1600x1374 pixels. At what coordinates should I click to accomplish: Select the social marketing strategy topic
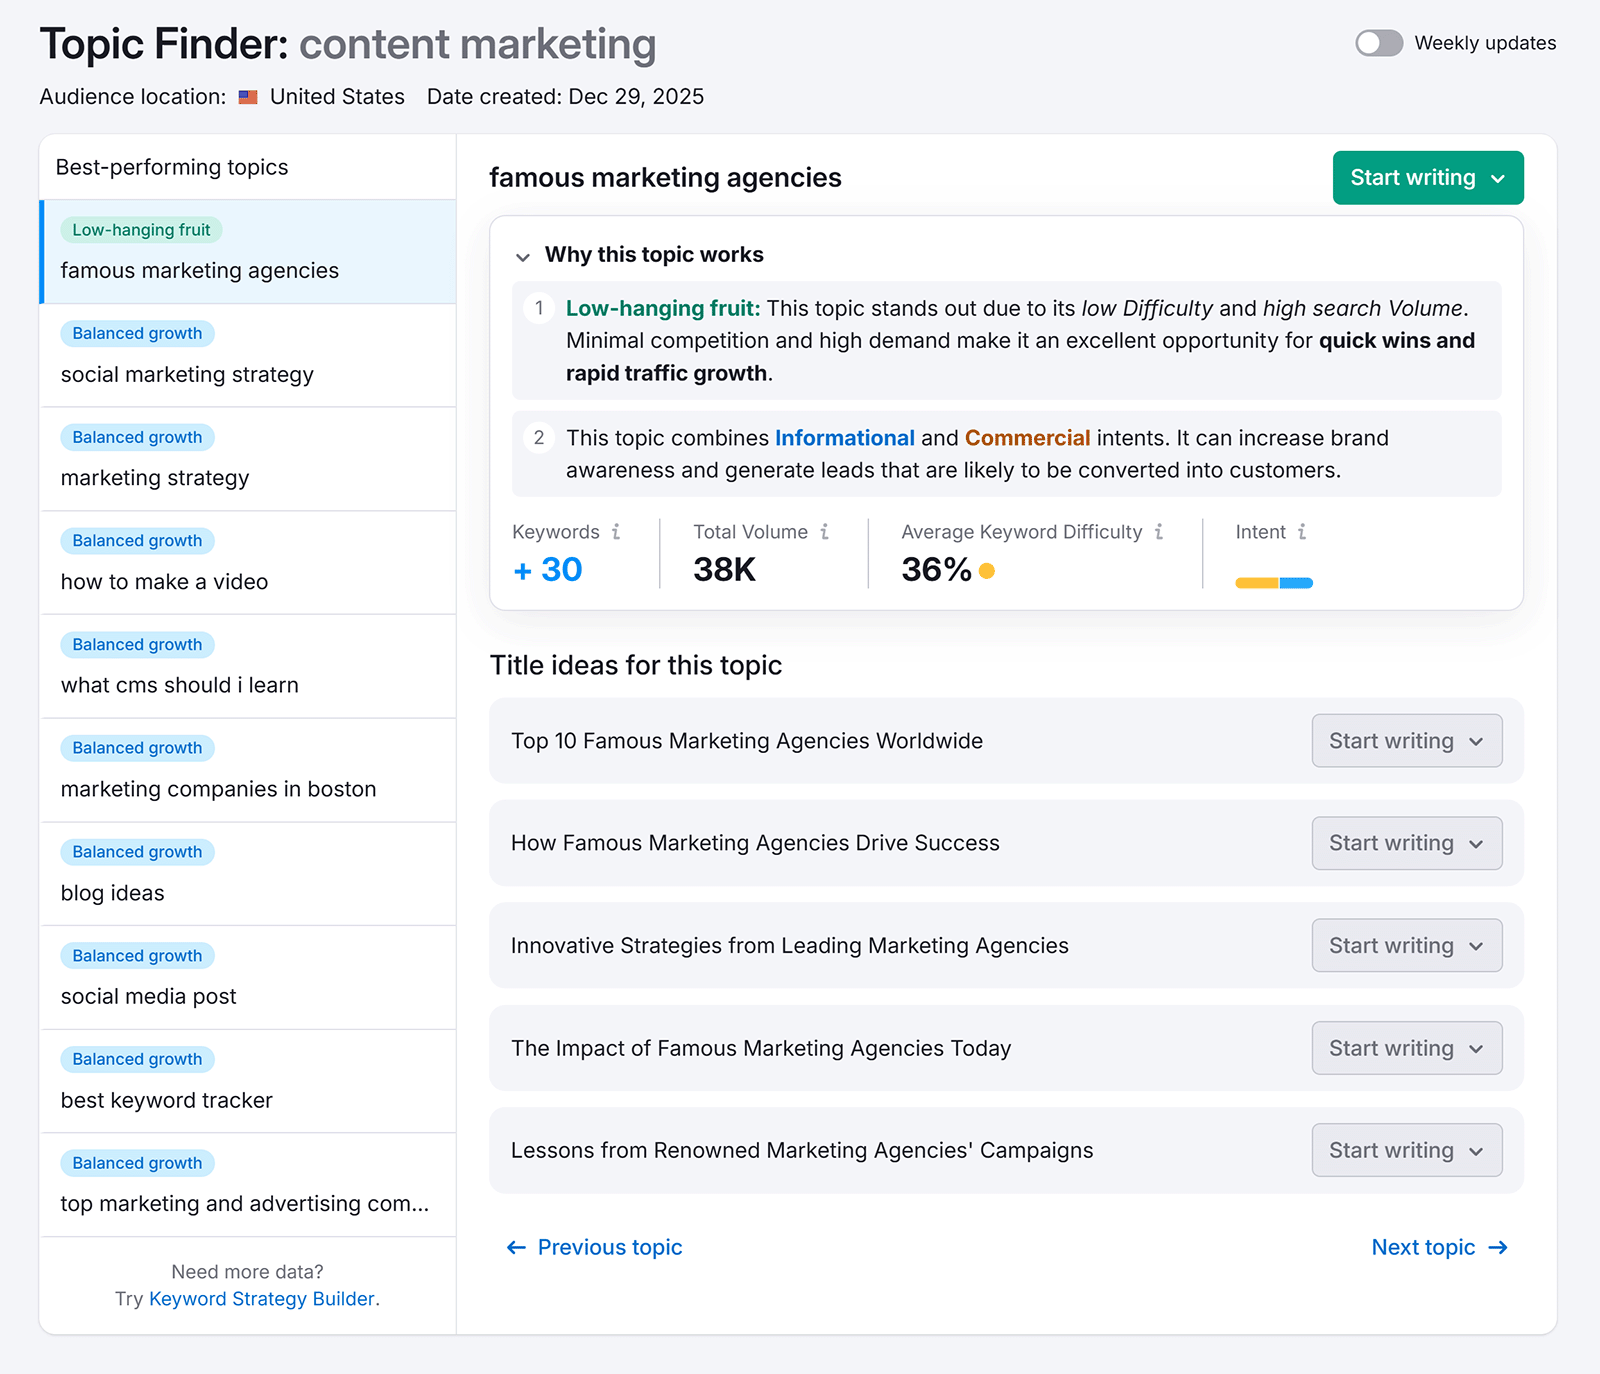pos(186,374)
